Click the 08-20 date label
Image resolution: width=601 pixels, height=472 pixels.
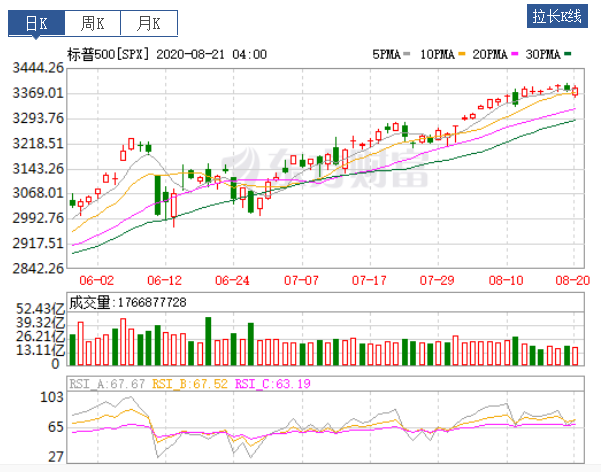[573, 281]
